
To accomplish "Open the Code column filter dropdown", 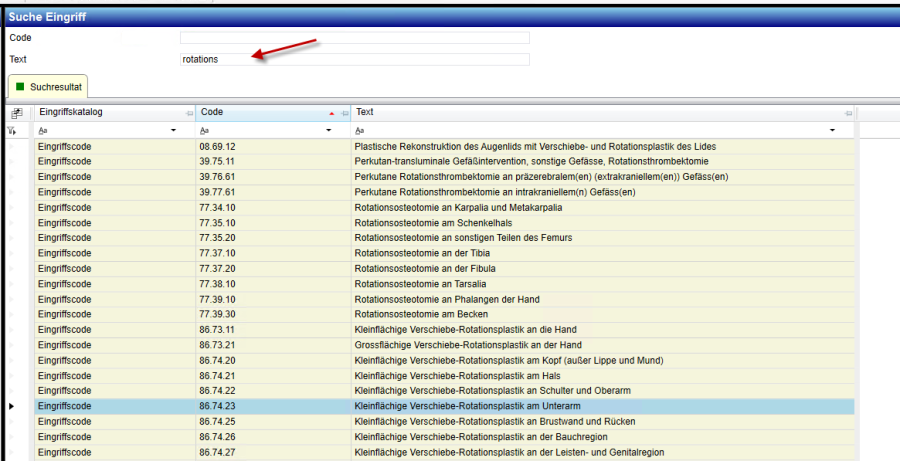I will pos(330,131).
